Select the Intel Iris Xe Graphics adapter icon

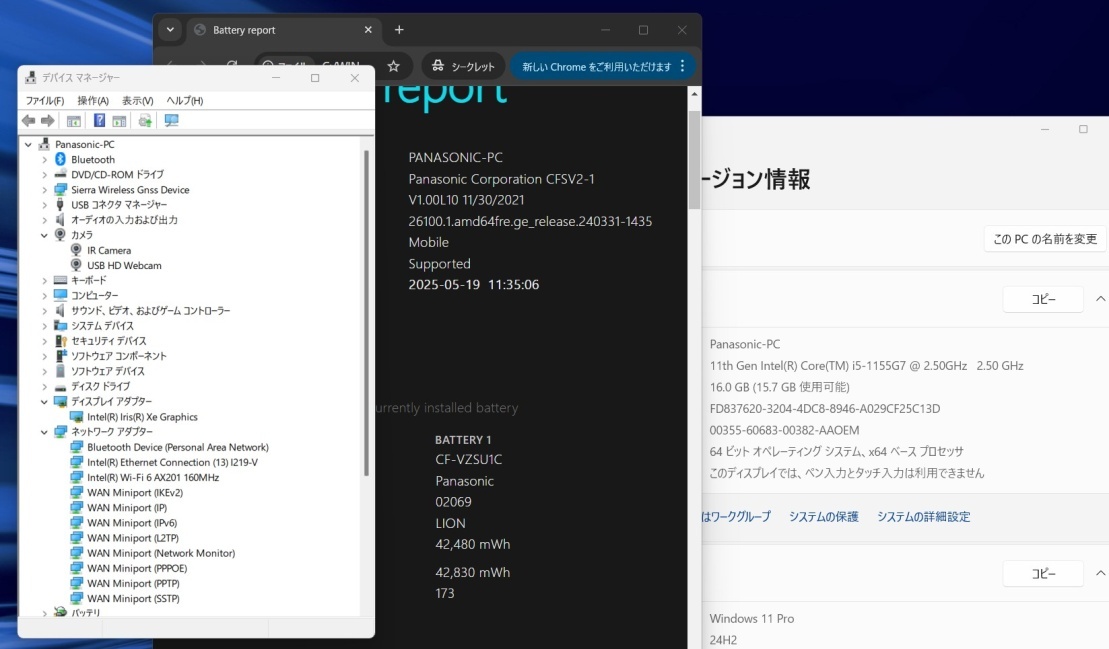tap(76, 417)
